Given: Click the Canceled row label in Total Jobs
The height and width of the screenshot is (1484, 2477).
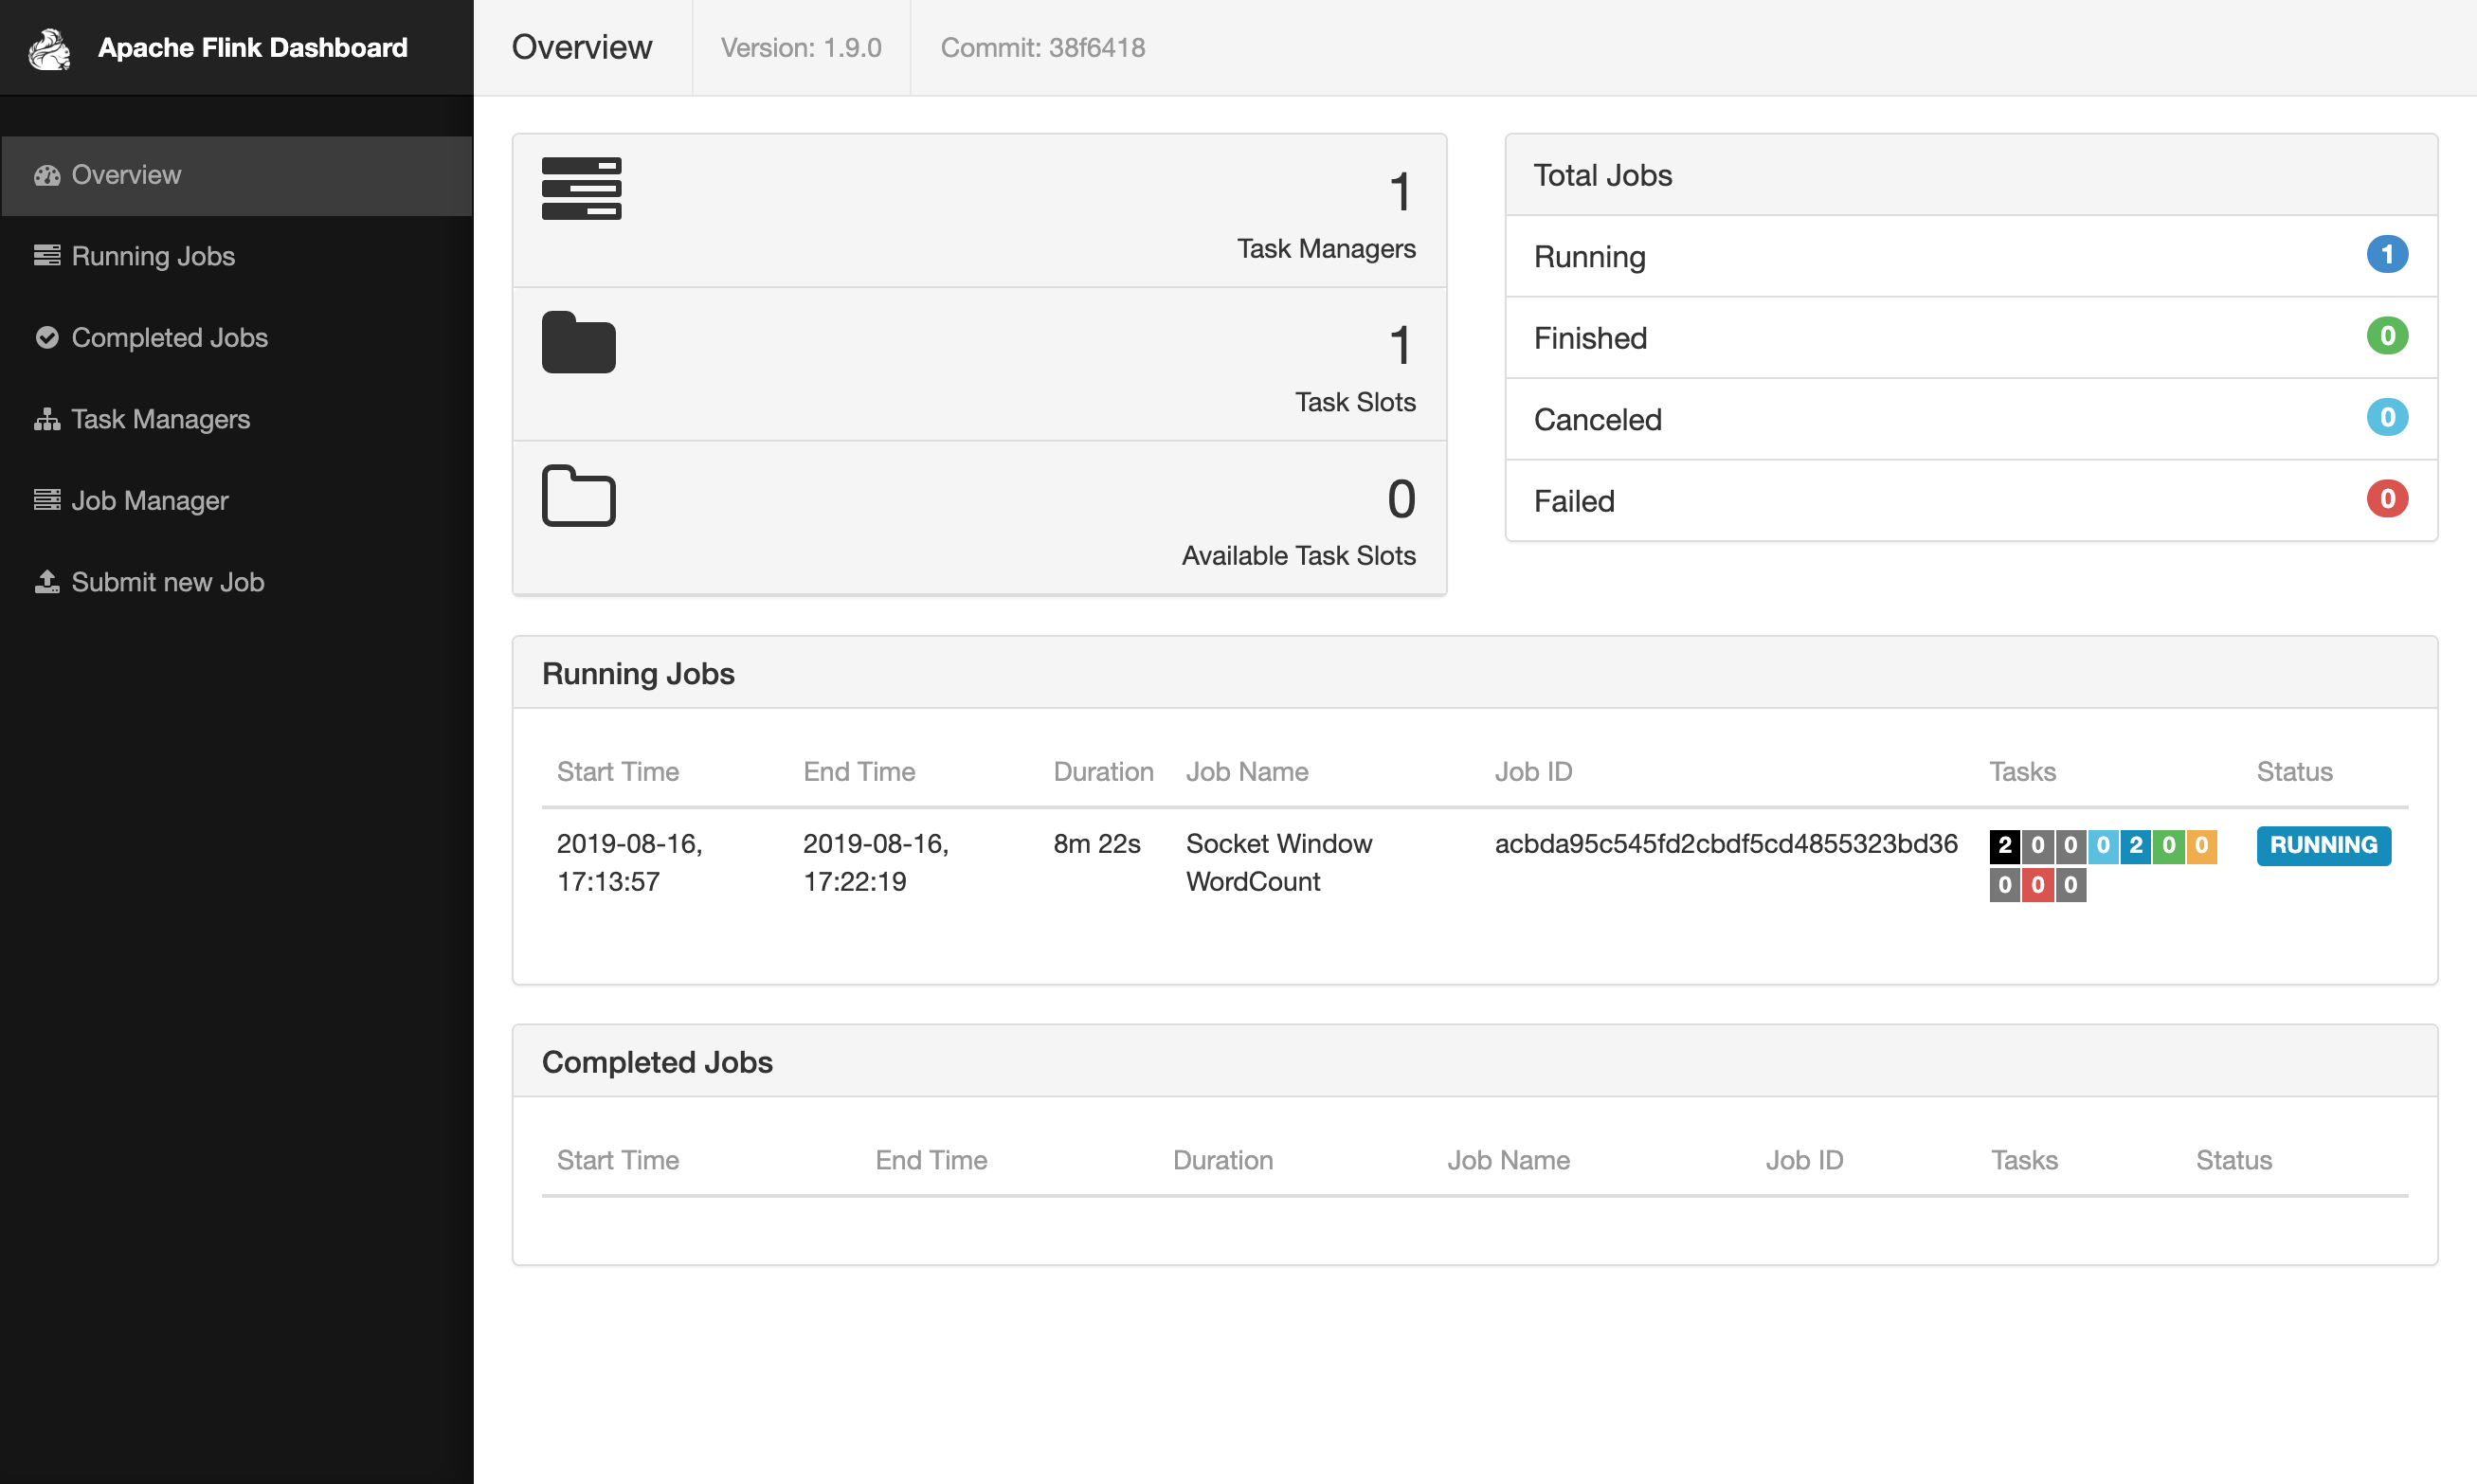Looking at the screenshot, I should [1597, 419].
